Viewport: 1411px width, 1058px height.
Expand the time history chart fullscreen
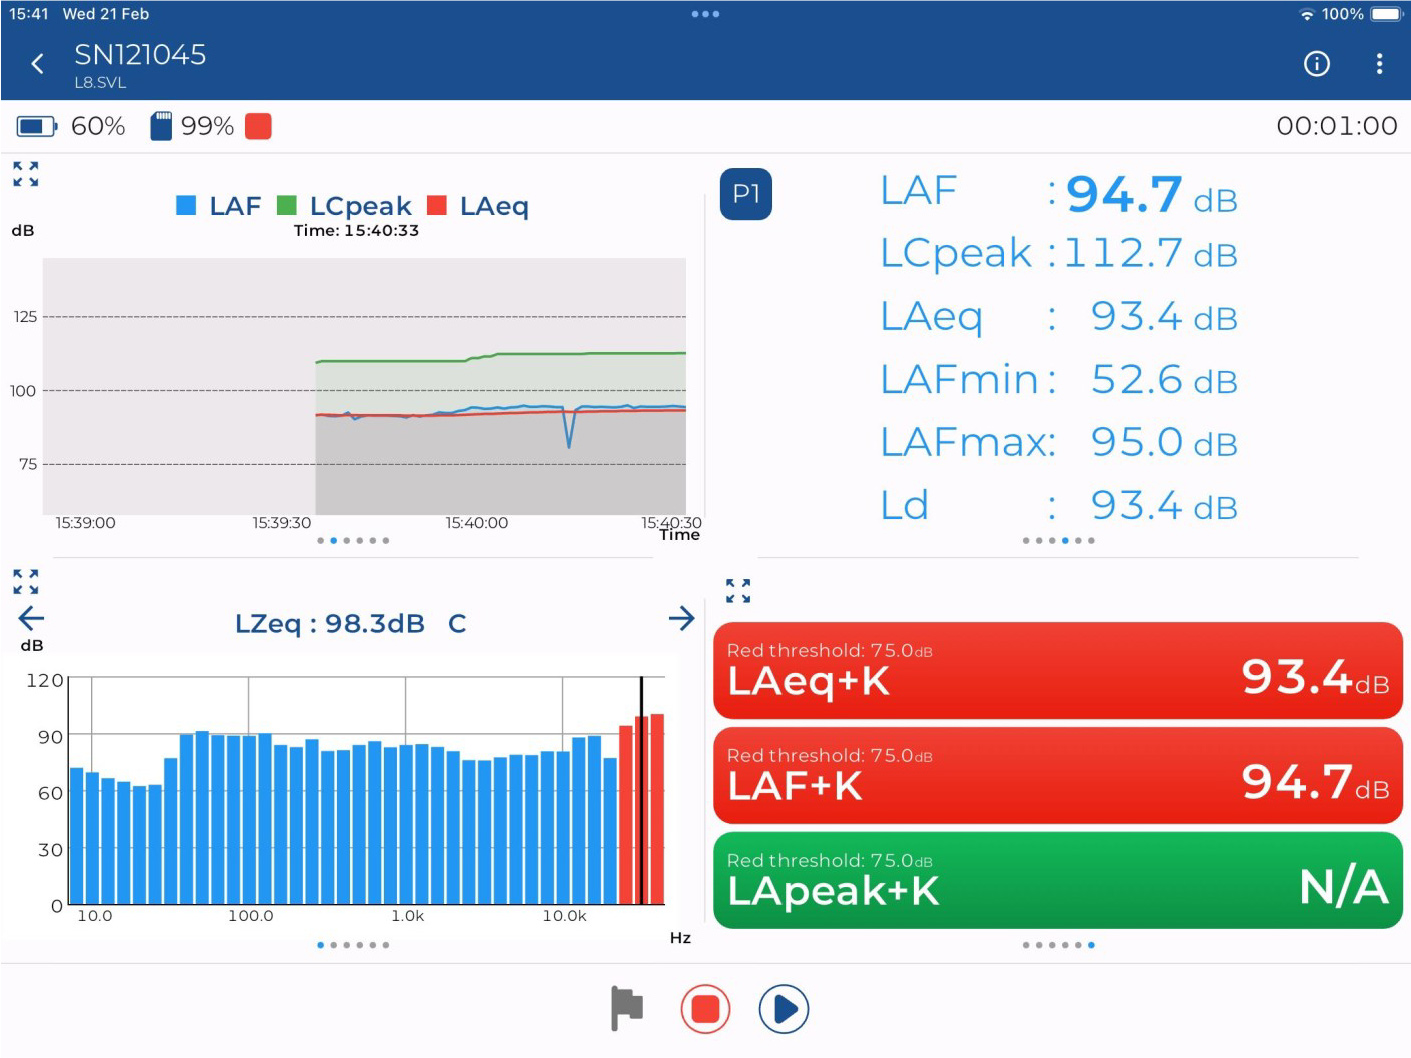pyautogui.click(x=26, y=174)
